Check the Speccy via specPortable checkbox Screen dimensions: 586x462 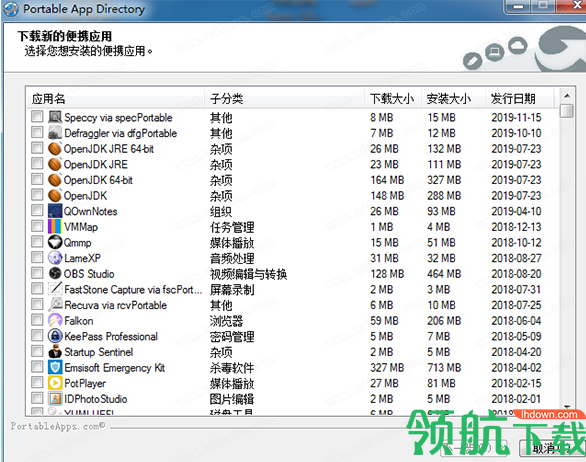point(37,117)
